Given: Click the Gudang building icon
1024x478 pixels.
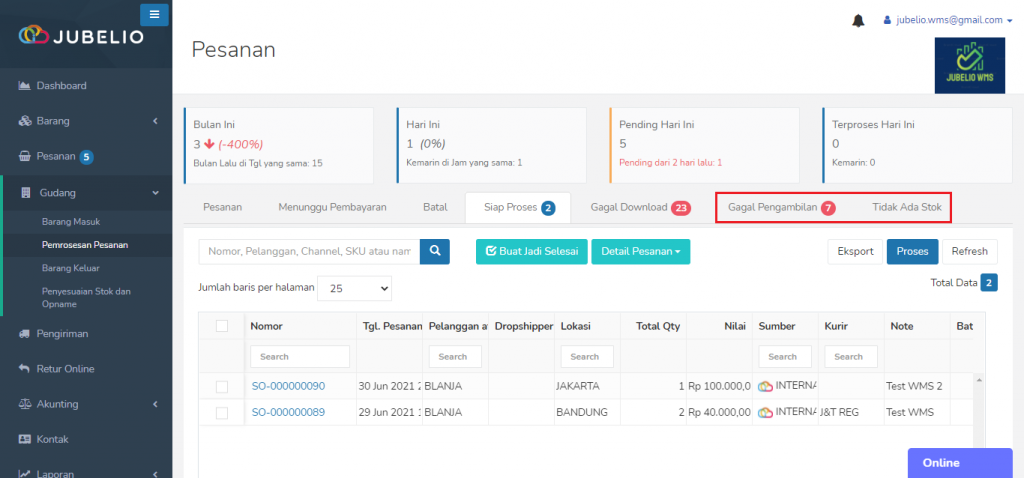Looking at the screenshot, I should point(26,193).
